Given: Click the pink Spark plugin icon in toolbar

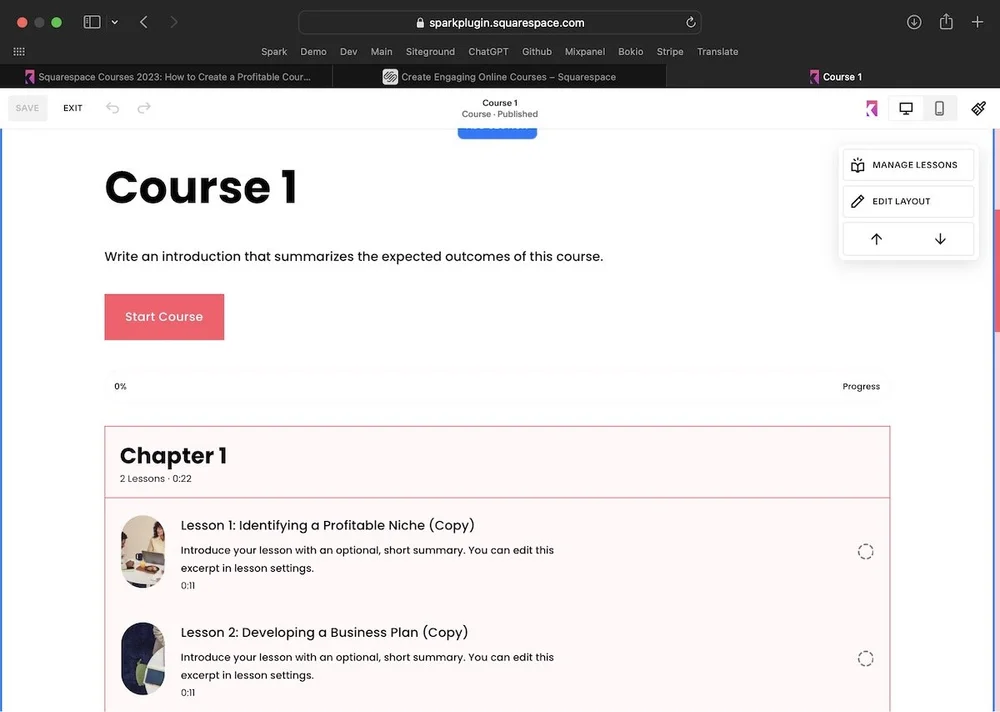Looking at the screenshot, I should (871, 108).
